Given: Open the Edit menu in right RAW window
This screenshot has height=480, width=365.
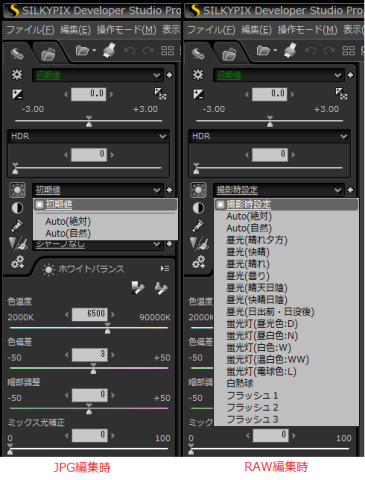Looking at the screenshot, I should click(256, 30).
